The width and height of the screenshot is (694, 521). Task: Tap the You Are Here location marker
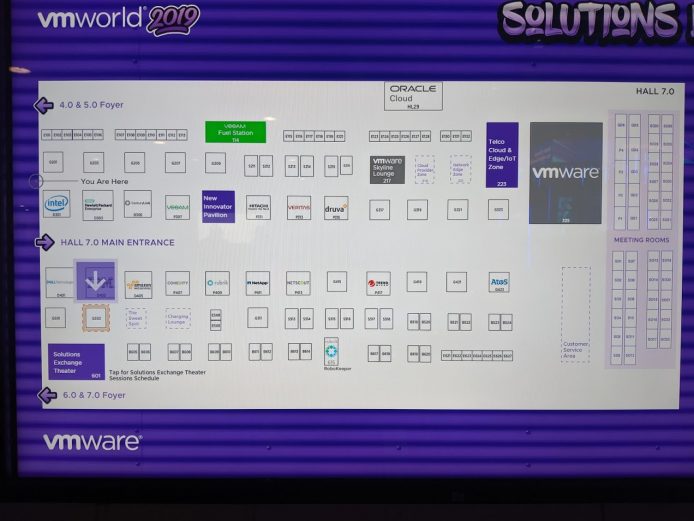pos(36,181)
